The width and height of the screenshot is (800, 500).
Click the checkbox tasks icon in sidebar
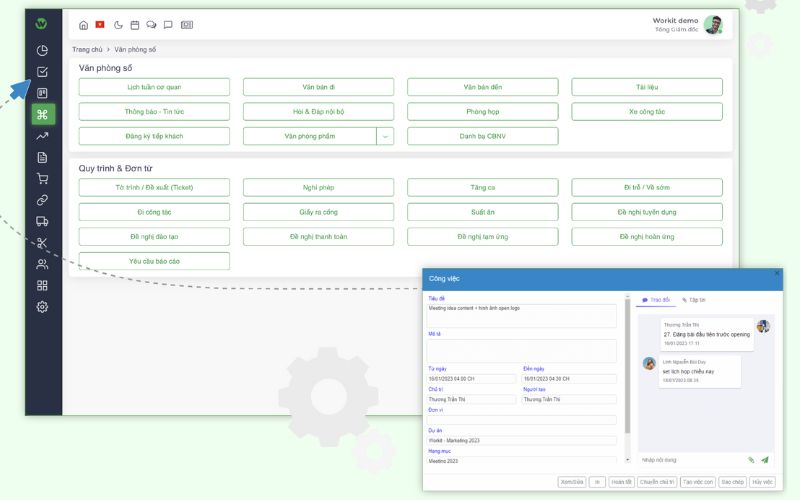pyautogui.click(x=42, y=72)
